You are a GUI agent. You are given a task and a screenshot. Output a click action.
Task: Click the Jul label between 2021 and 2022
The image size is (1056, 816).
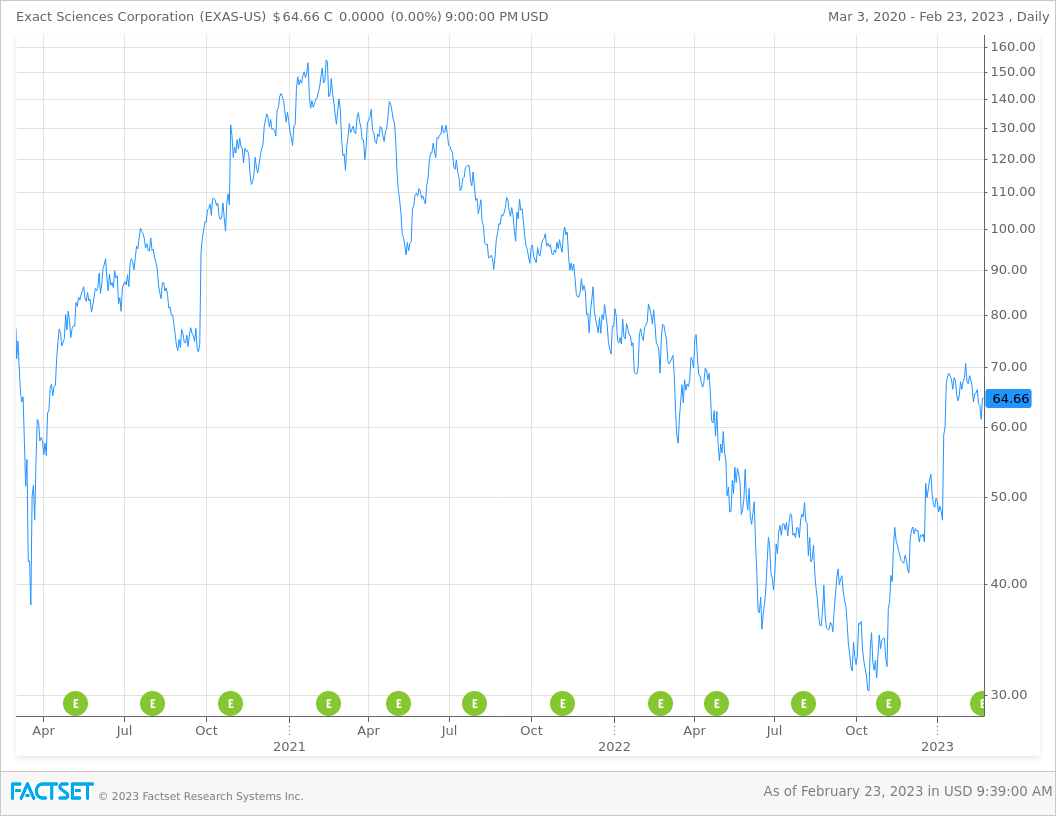tap(449, 730)
